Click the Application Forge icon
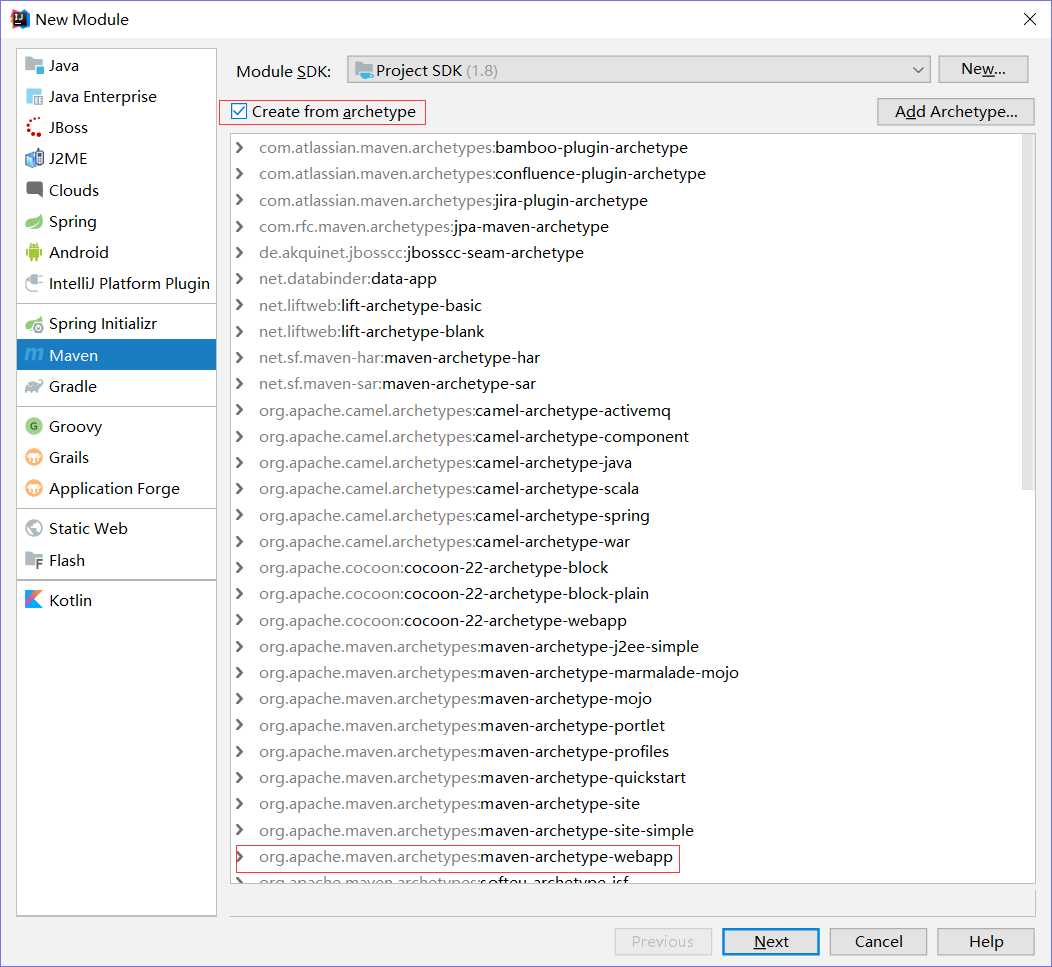The image size is (1052, 967). [34, 488]
